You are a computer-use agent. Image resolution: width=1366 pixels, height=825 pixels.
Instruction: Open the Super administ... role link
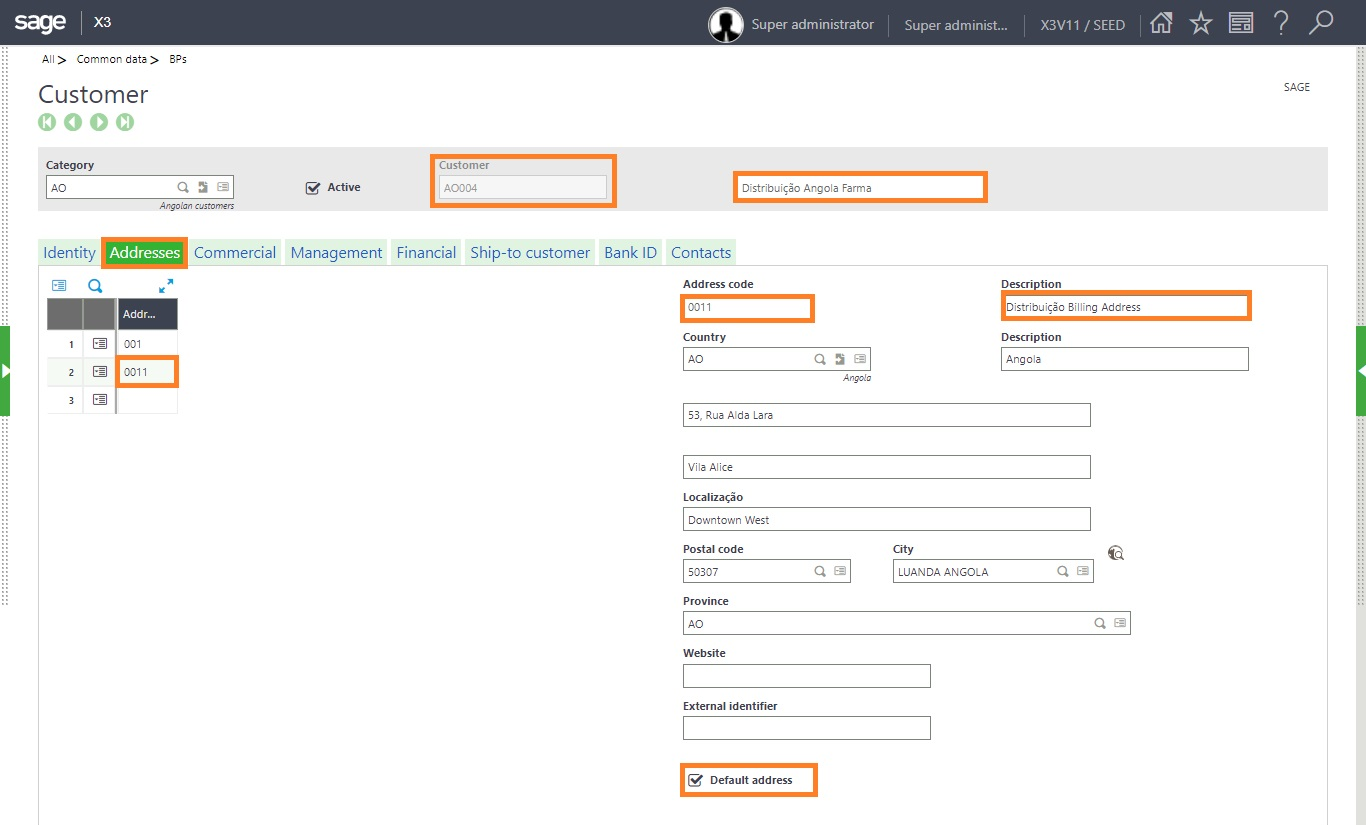(956, 25)
